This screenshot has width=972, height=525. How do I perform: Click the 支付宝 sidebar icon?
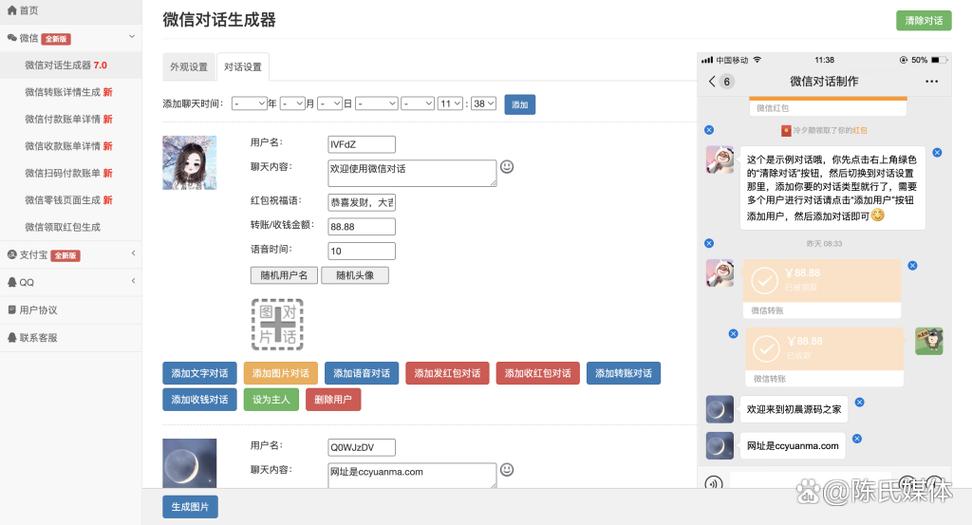[x=12, y=255]
